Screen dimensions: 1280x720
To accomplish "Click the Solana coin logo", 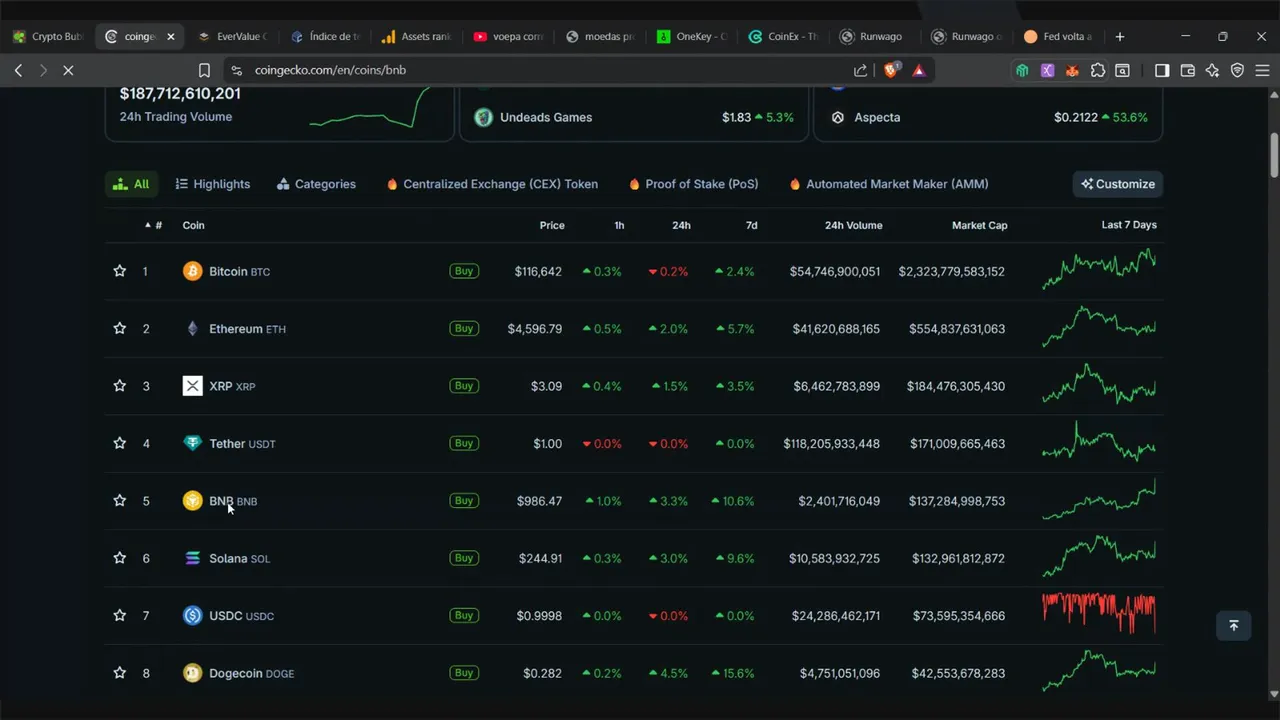I will tap(192, 558).
